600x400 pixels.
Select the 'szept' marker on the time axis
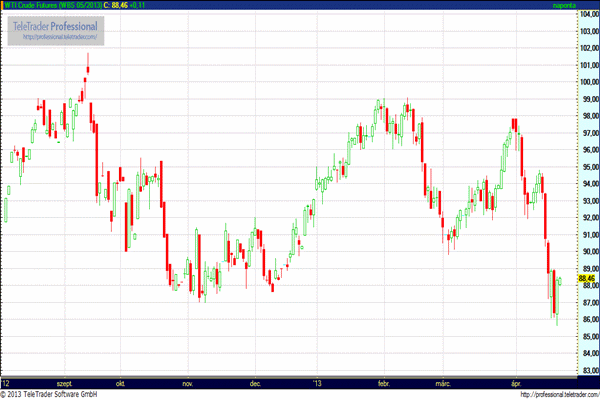64,383
